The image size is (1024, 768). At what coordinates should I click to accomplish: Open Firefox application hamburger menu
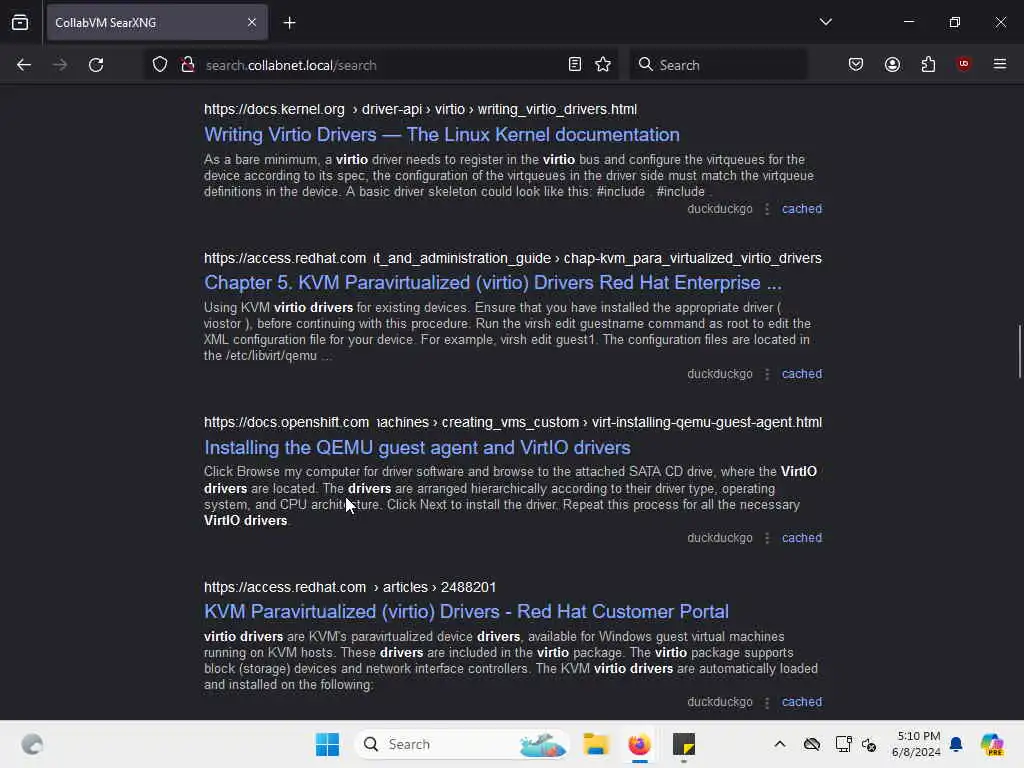click(1000, 64)
